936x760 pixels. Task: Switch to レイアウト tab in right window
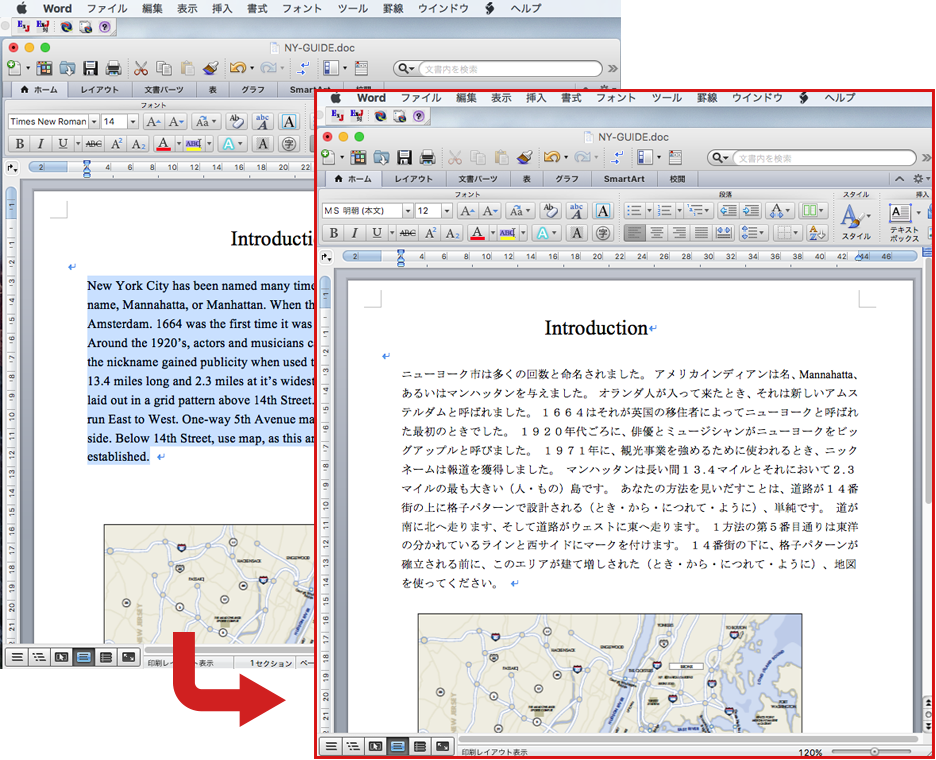pos(413,179)
